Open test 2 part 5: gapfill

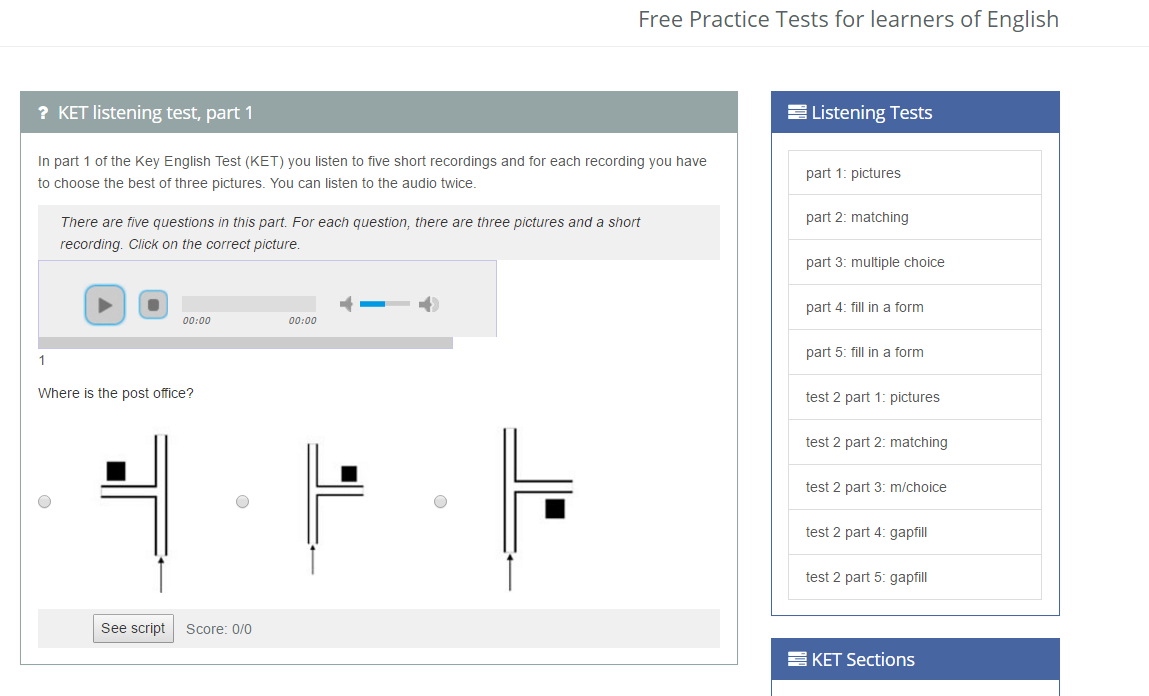(x=866, y=577)
